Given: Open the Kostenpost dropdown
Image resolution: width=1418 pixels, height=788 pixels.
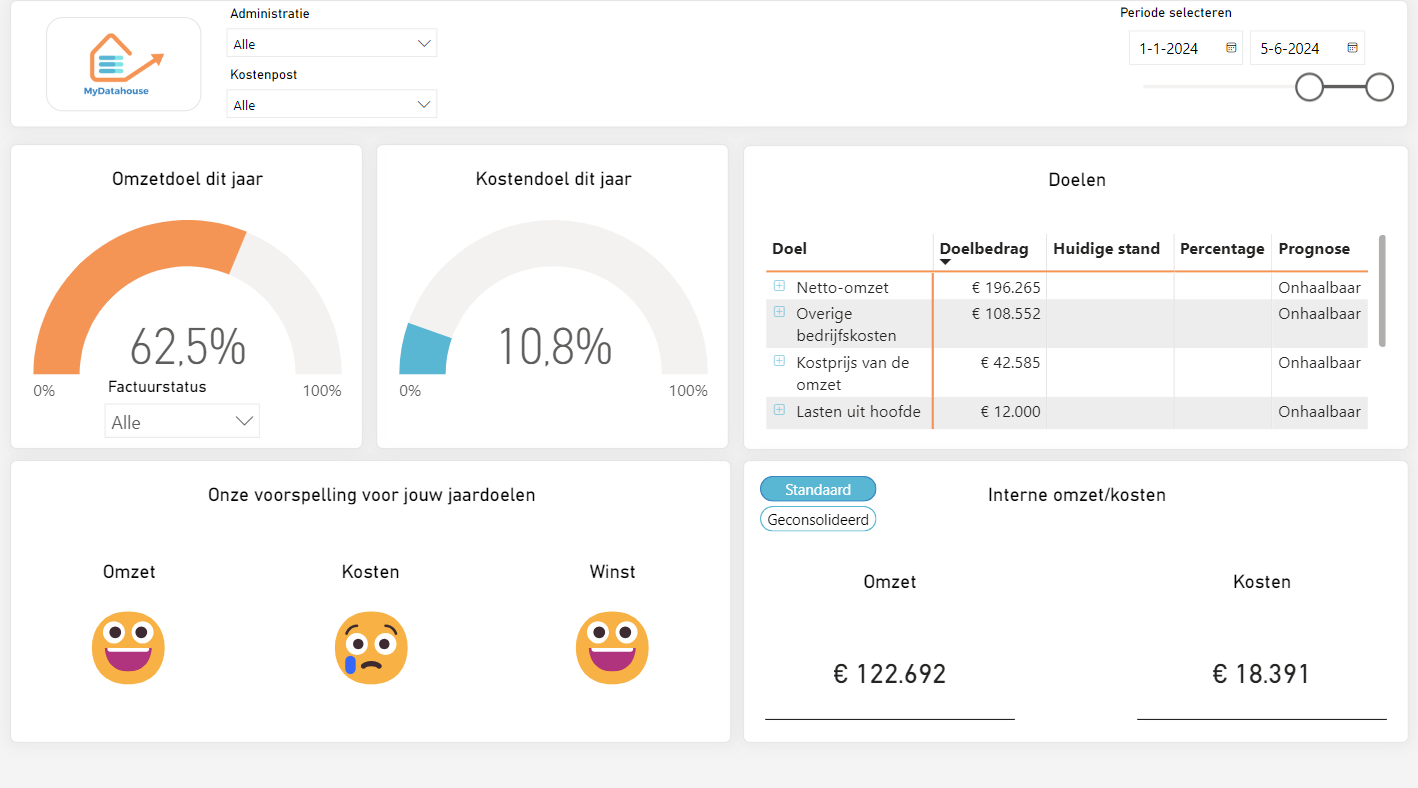Looking at the screenshot, I should pyautogui.click(x=332, y=105).
